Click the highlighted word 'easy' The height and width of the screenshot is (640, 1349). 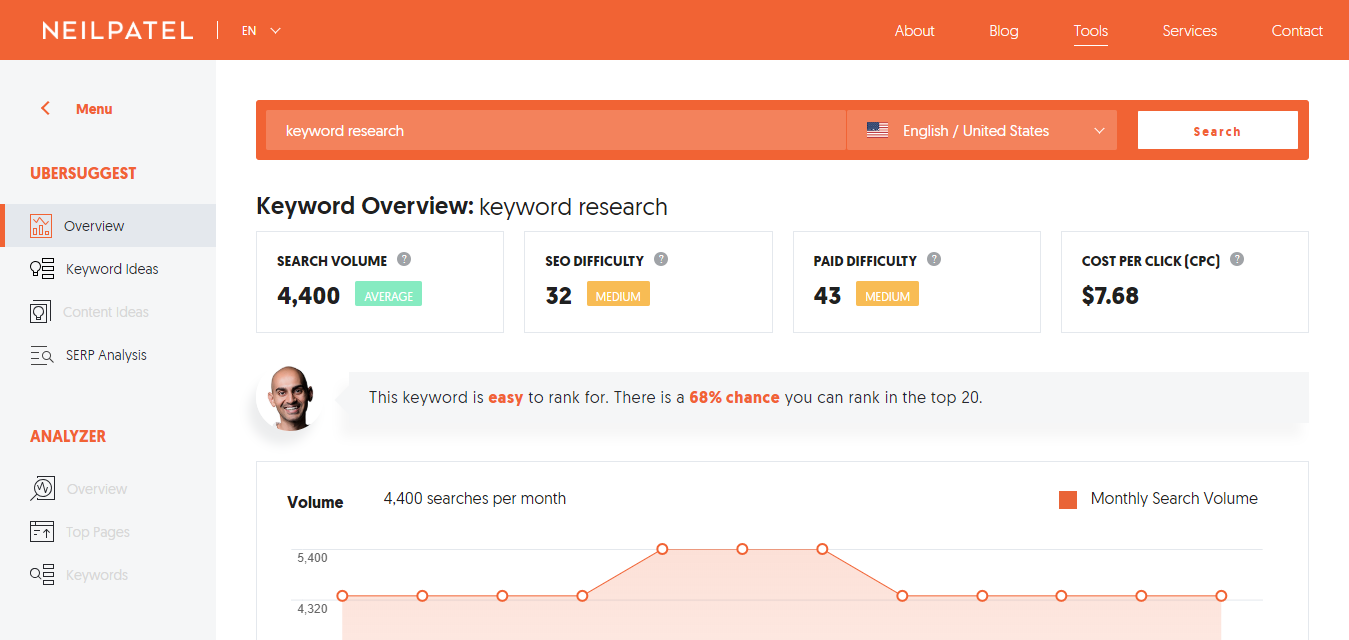tap(506, 398)
